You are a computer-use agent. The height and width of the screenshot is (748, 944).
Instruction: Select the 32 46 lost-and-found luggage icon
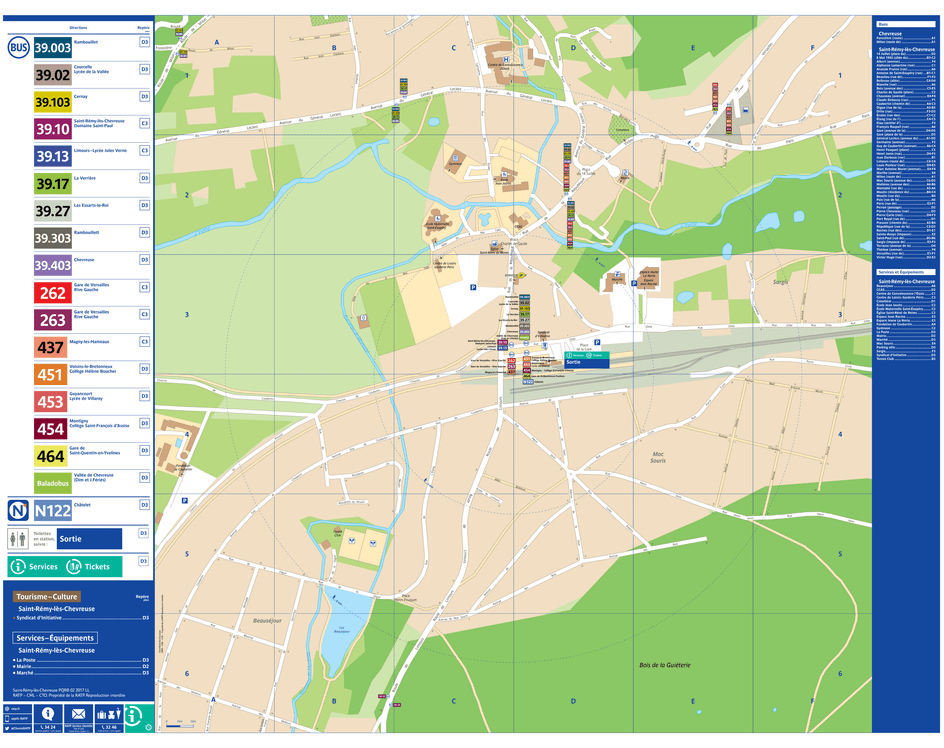[x=109, y=714]
